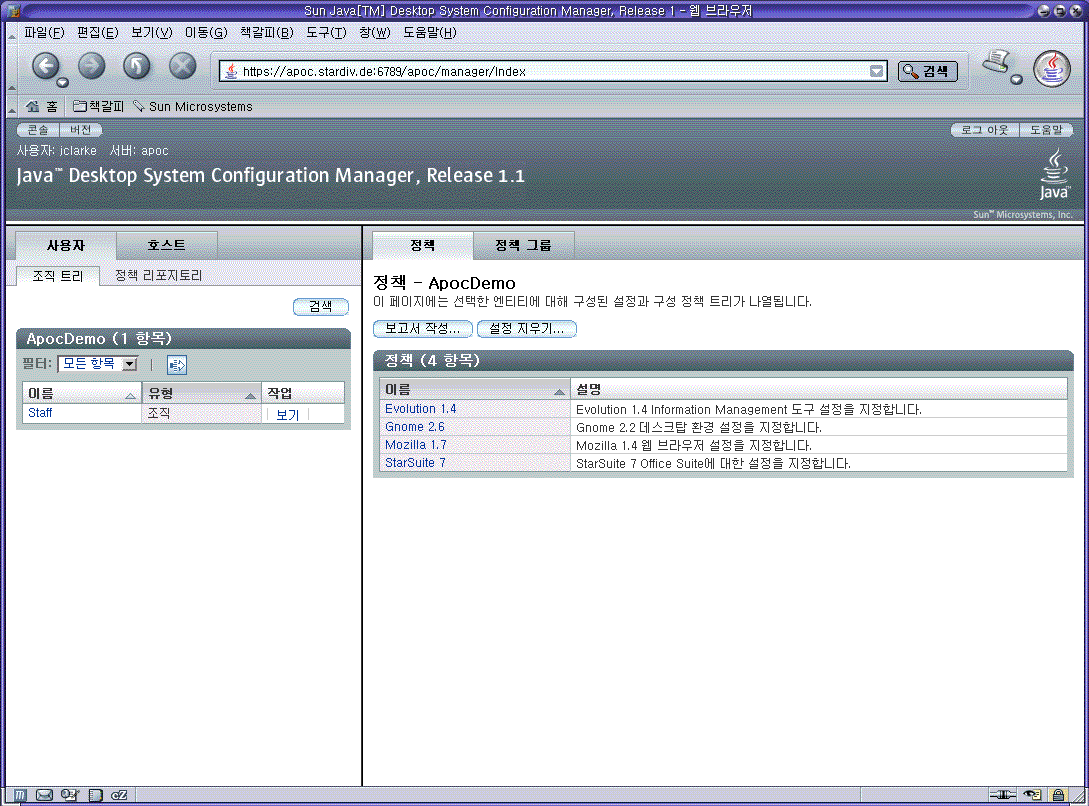
Task: Click the 작업 column header
Action: pos(303,394)
